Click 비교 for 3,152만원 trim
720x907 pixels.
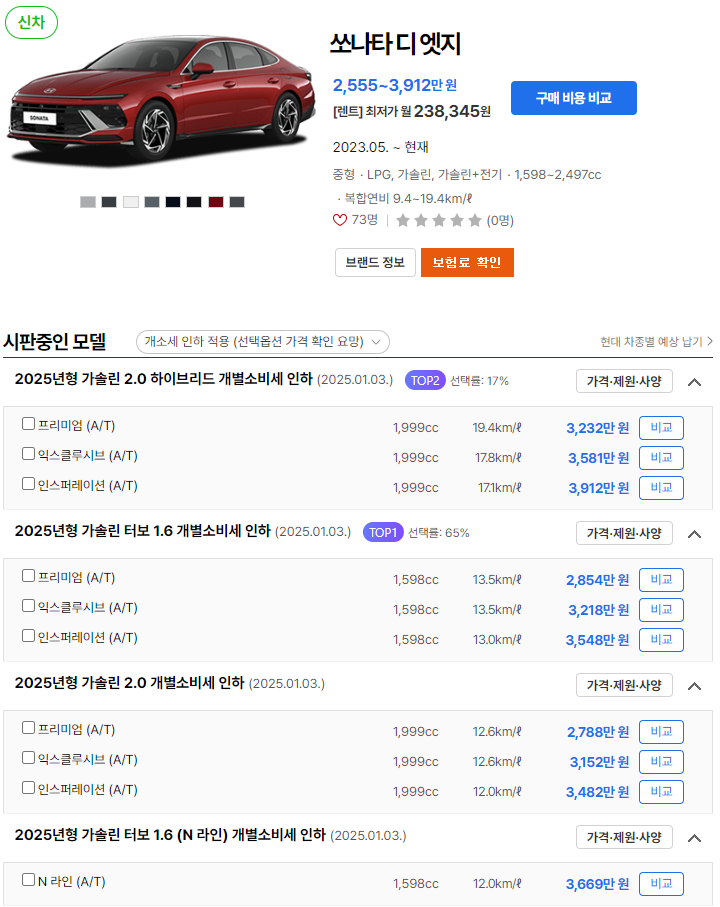661,762
